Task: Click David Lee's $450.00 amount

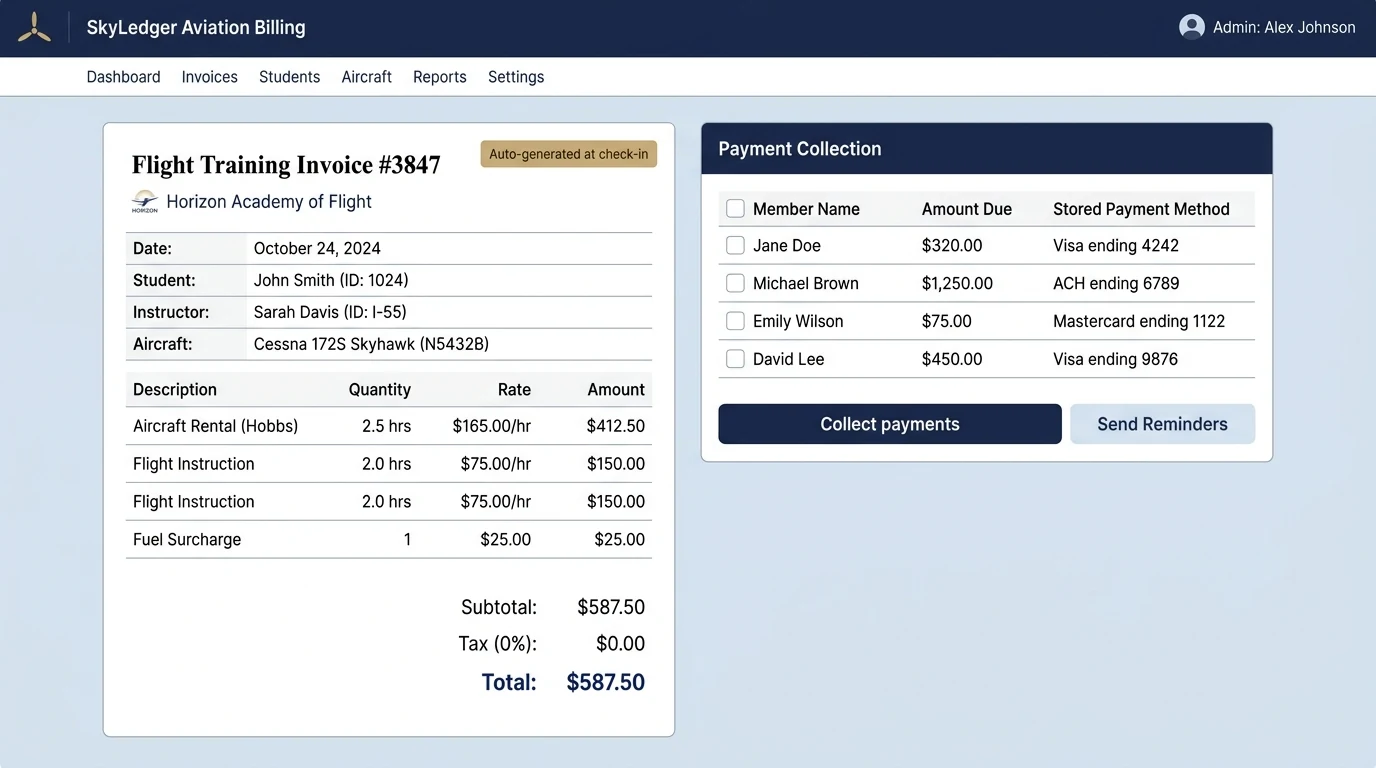Action: click(952, 359)
